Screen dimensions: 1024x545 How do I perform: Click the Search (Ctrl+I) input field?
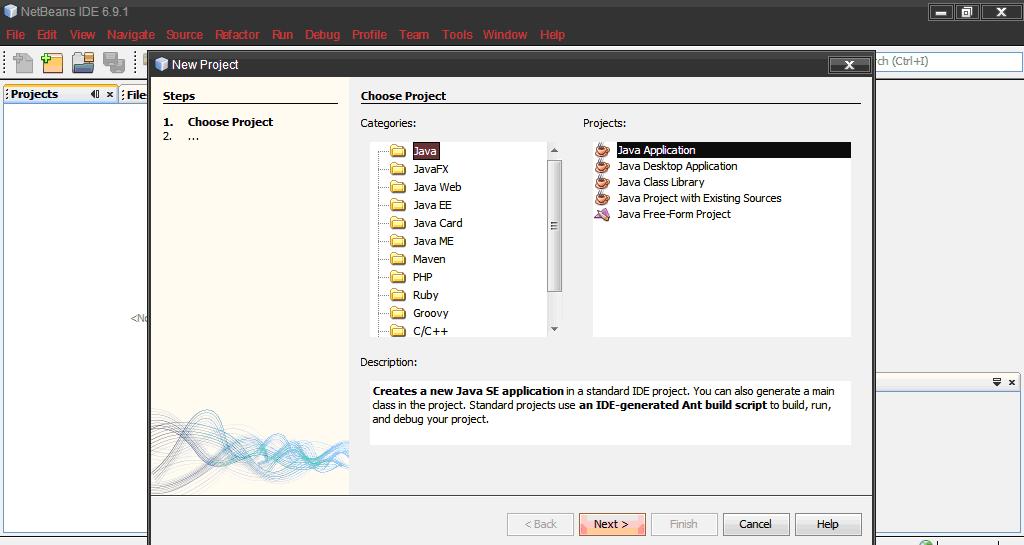(x=948, y=61)
